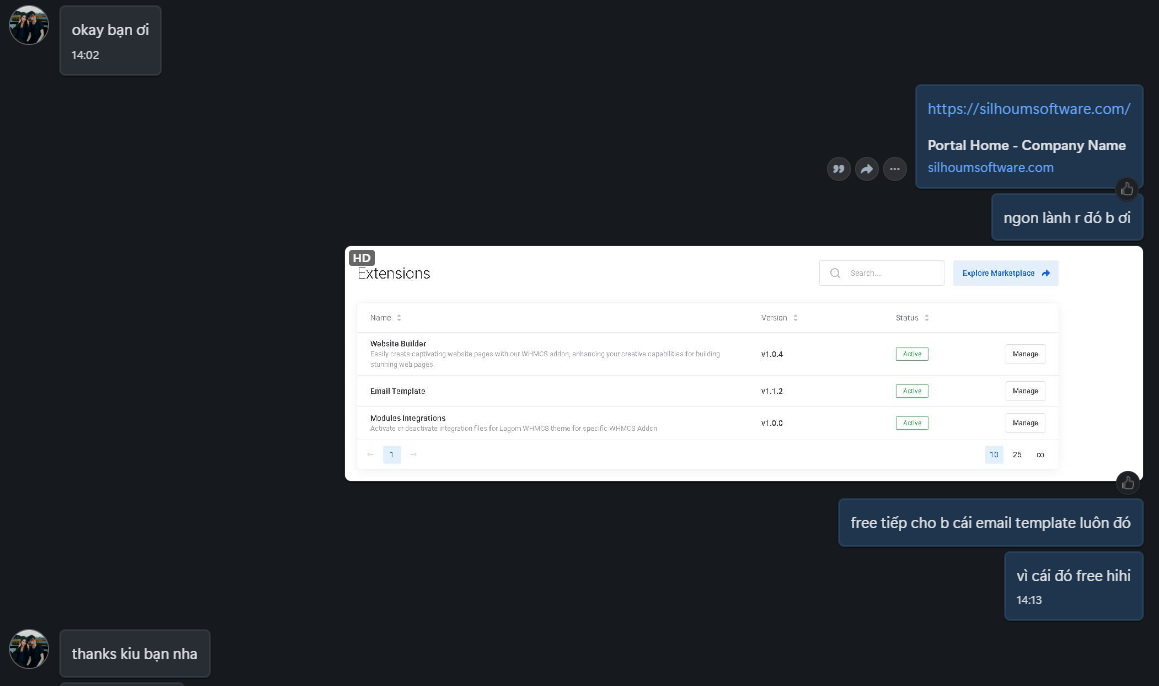Screen dimensions: 1159x686
Task: Click the silhoumsoftware.com domain under preview title
Action: 990,168
